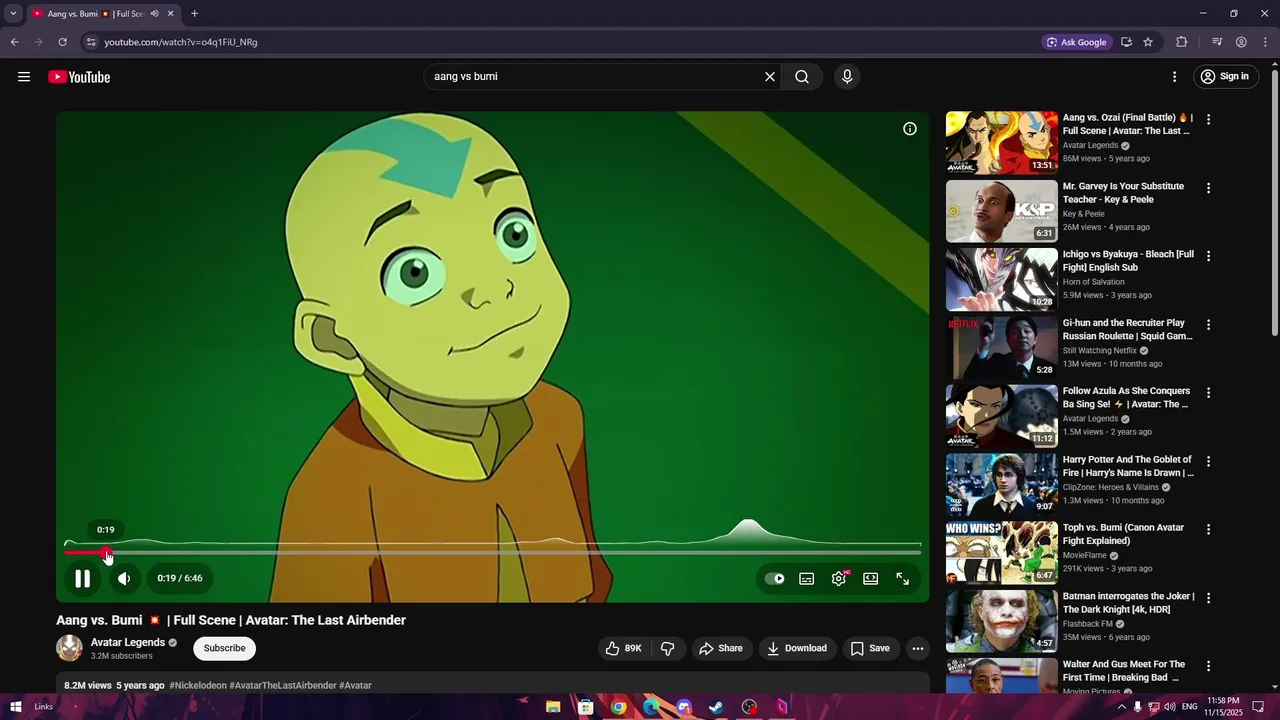This screenshot has height=720, width=1280.
Task: Open YouTube settings three-dot menu in header
Action: (1175, 77)
